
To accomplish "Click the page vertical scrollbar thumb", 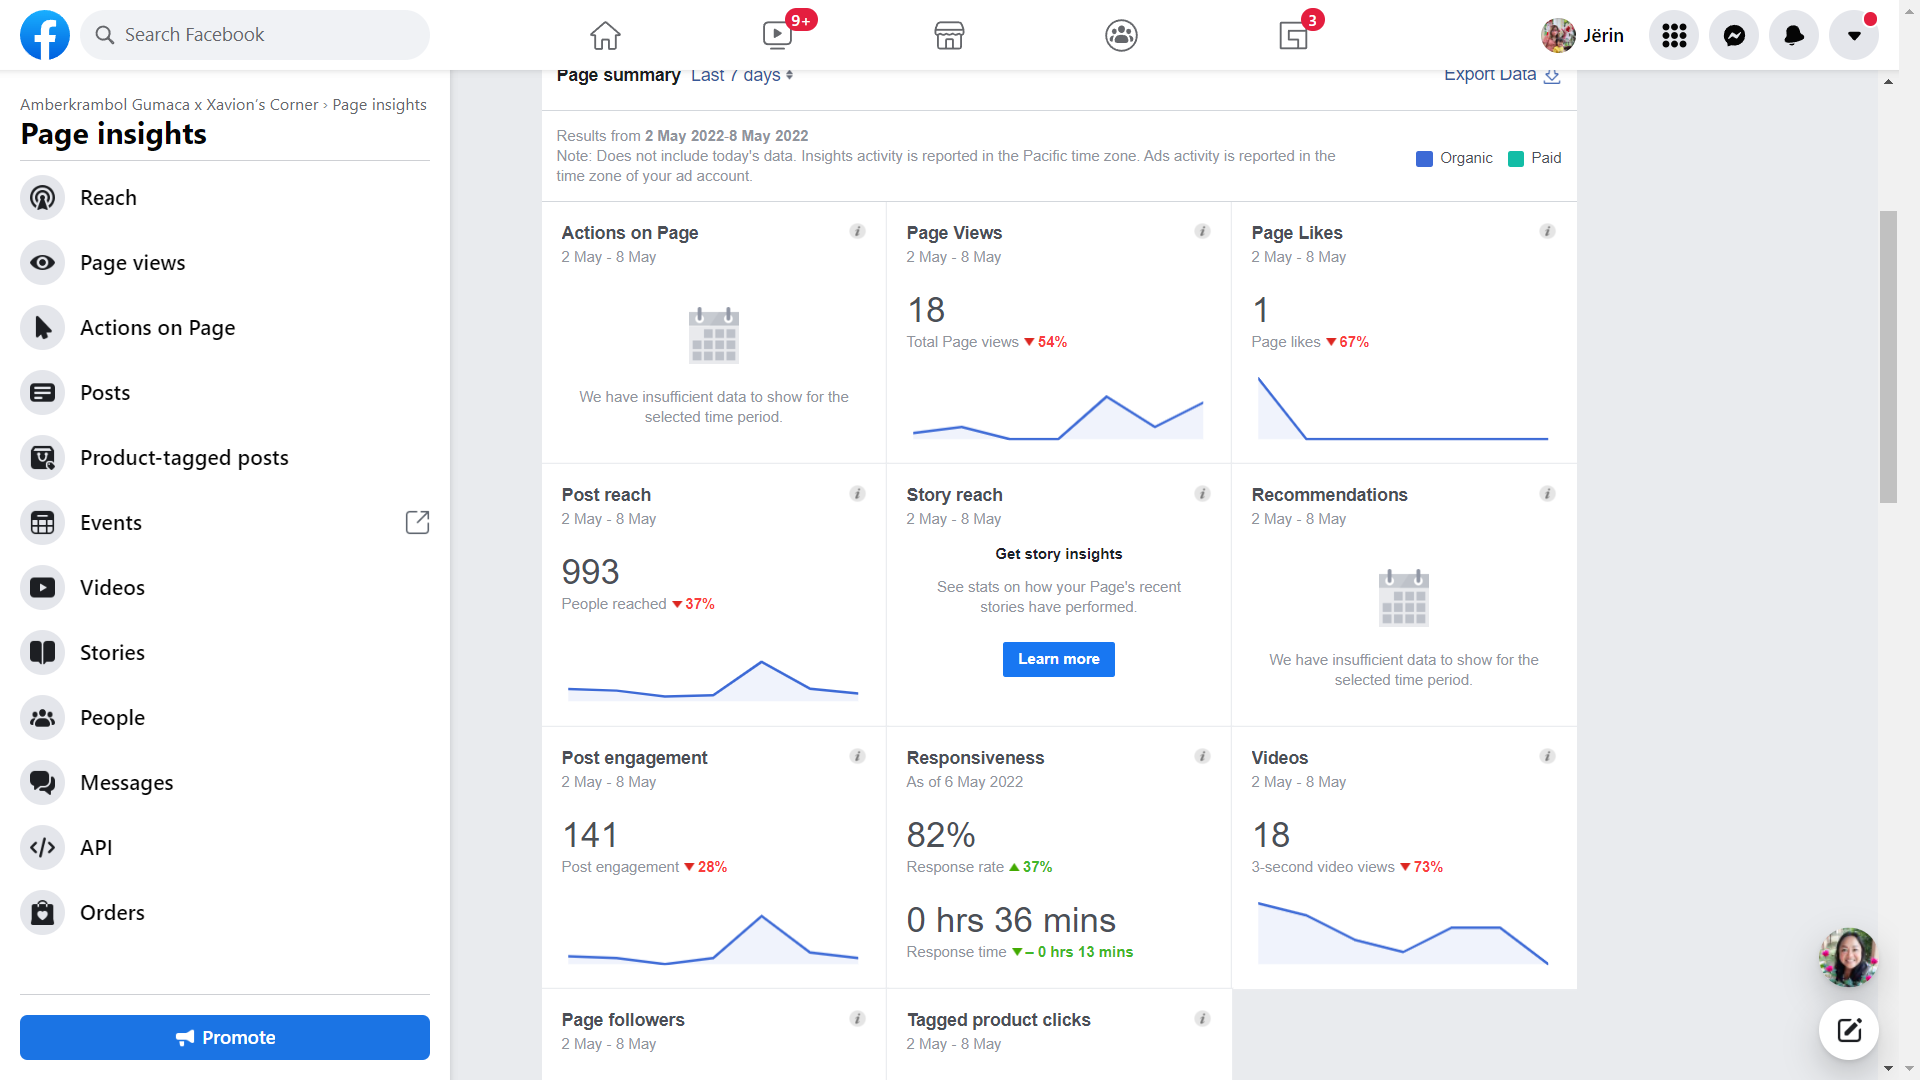I will click(1888, 357).
